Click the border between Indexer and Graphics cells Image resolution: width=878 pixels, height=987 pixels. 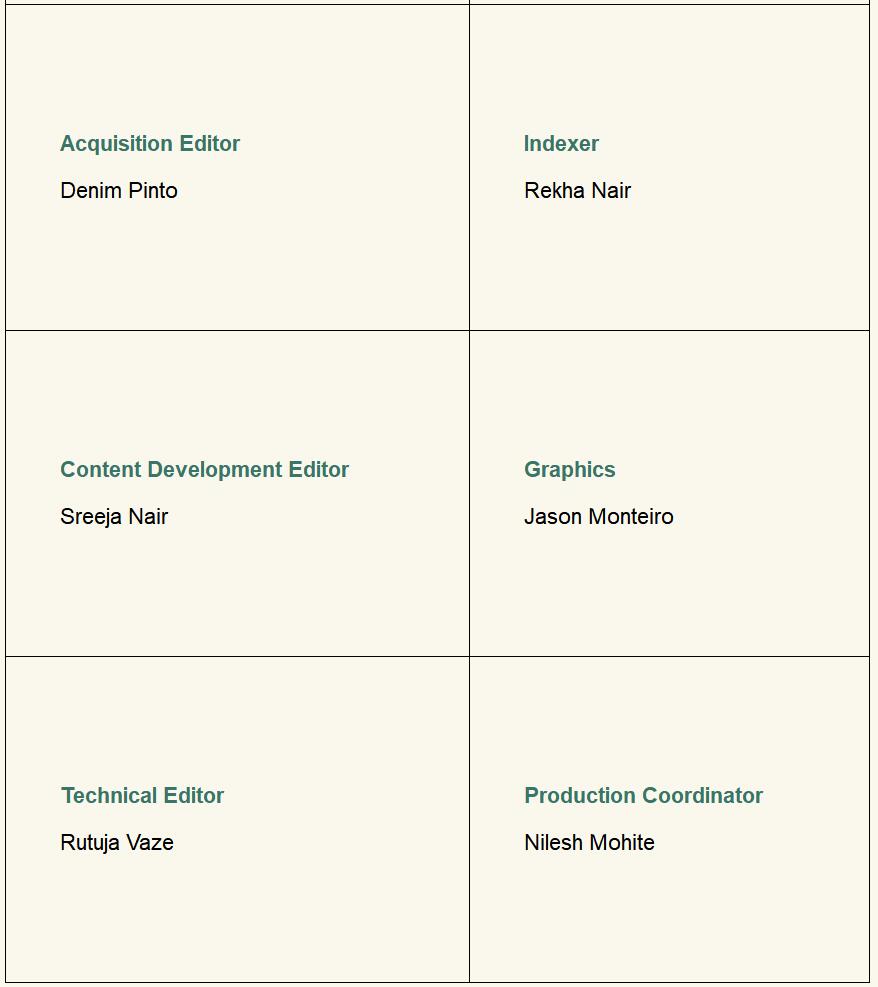tap(668, 330)
